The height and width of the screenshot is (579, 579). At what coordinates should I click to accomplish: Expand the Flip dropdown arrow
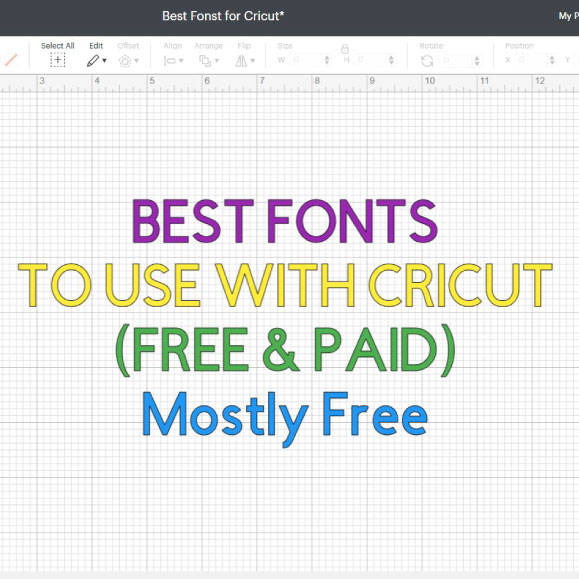pyautogui.click(x=253, y=61)
